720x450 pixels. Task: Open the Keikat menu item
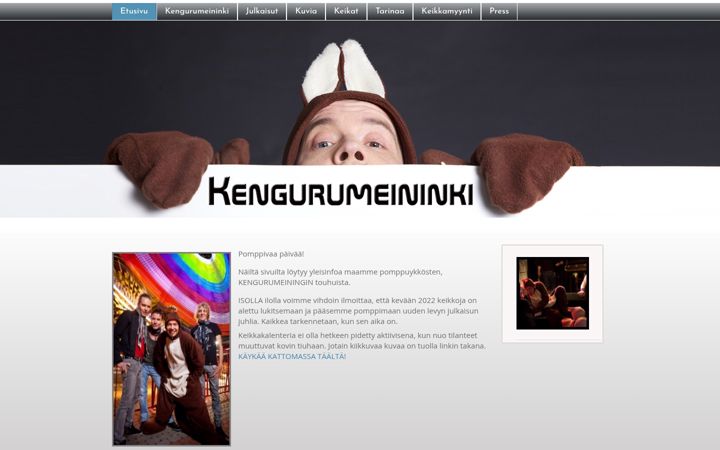coord(346,11)
